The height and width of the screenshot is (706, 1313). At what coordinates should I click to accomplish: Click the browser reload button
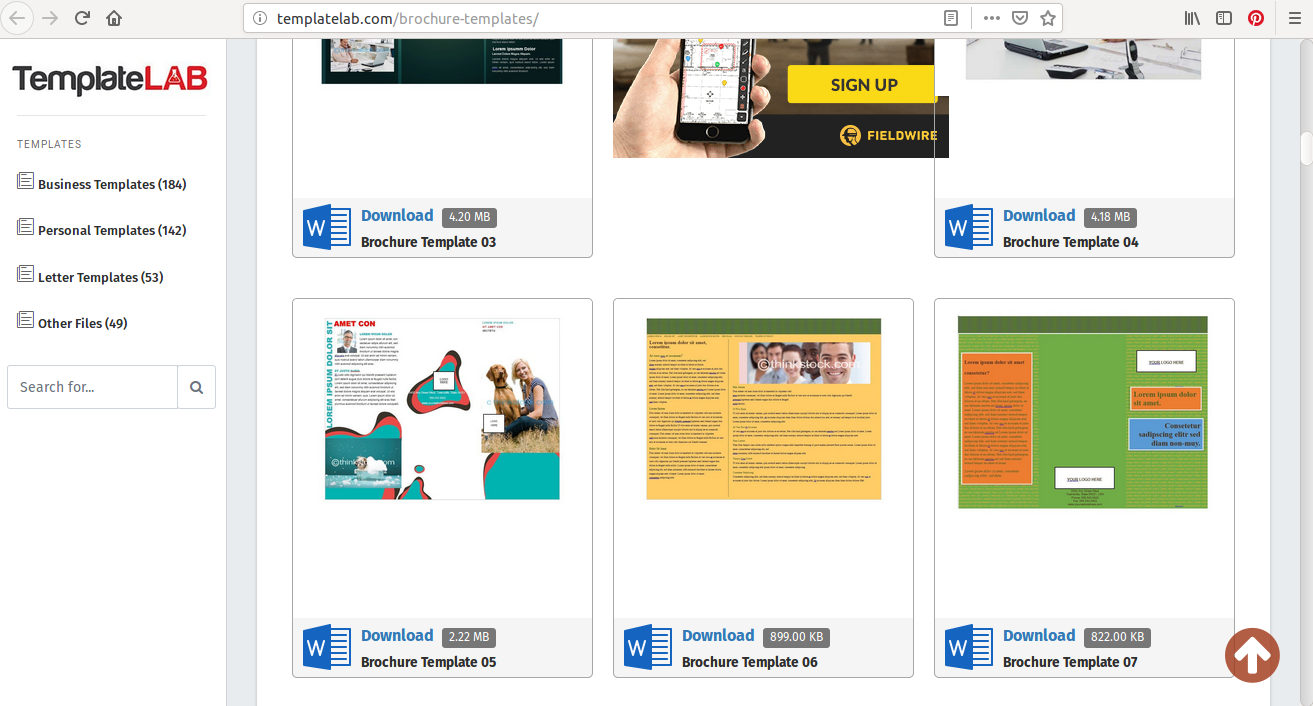click(x=82, y=18)
